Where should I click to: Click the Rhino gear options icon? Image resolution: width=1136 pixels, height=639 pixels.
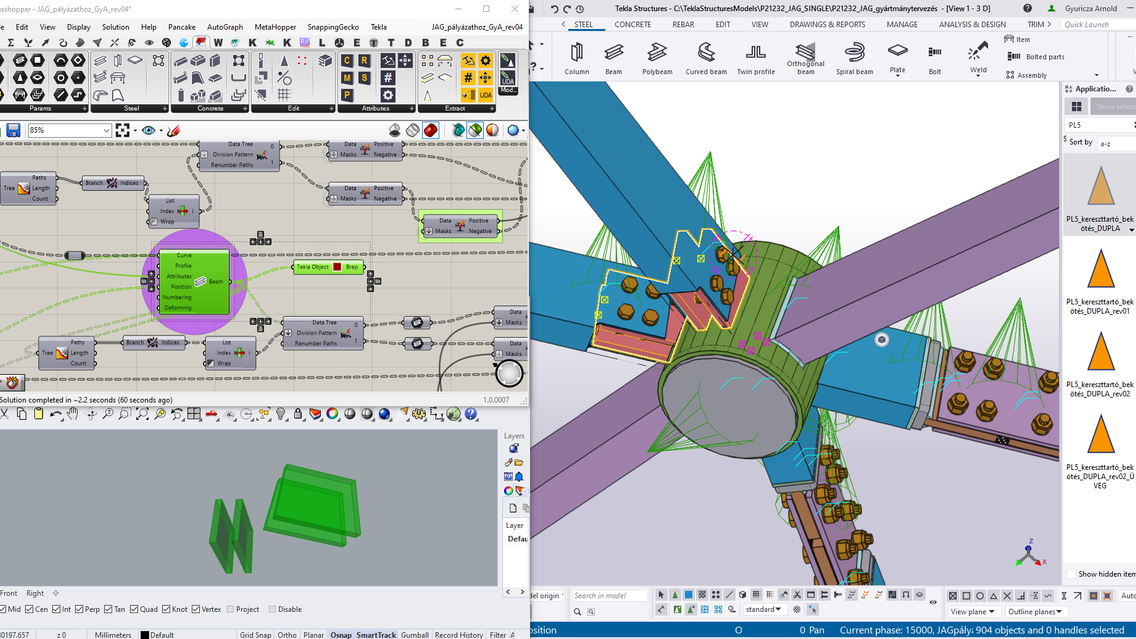click(x=419, y=414)
